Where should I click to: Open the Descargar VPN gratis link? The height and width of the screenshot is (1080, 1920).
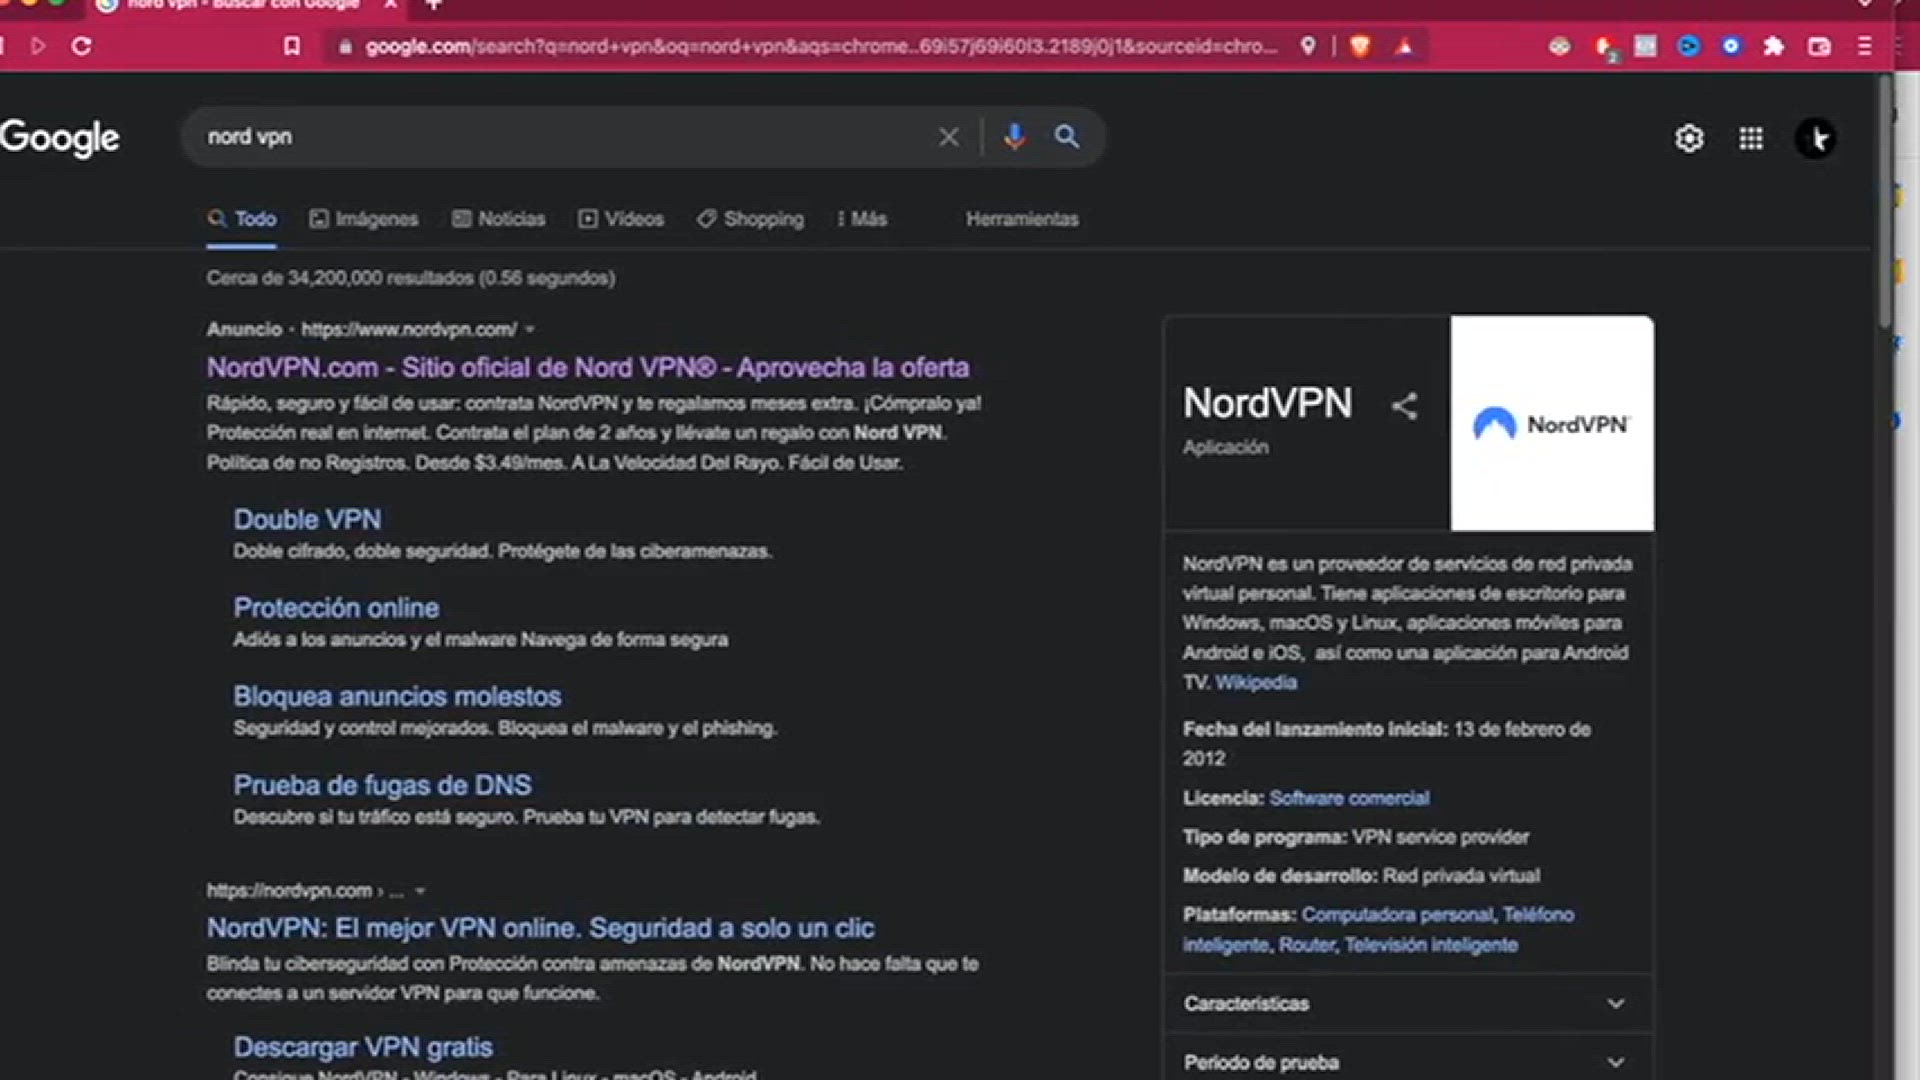(363, 1047)
